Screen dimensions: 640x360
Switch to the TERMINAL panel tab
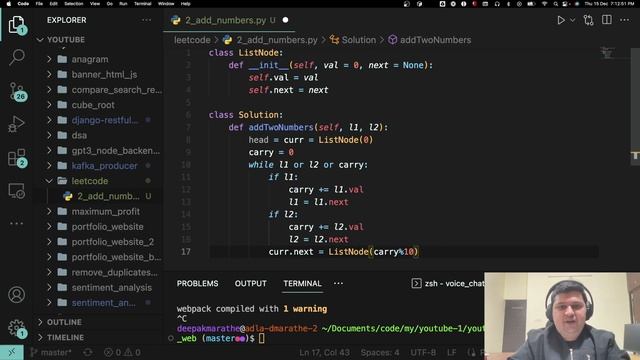302,283
